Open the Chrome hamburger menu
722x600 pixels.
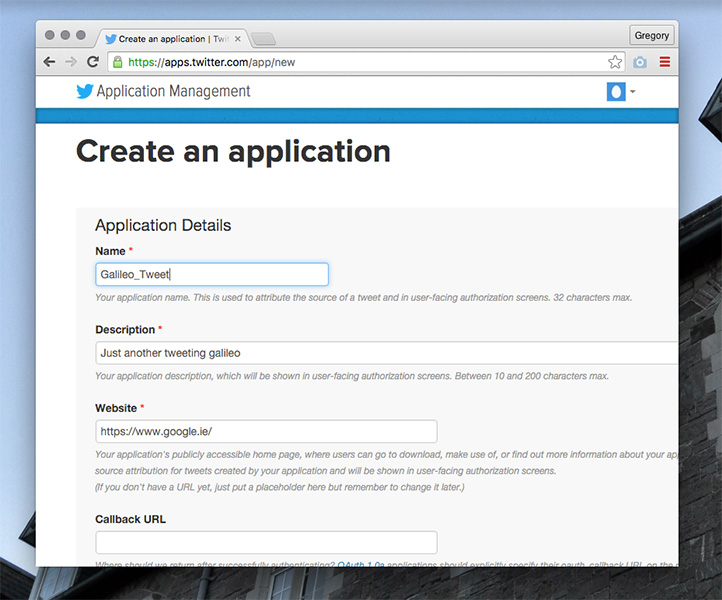664,62
